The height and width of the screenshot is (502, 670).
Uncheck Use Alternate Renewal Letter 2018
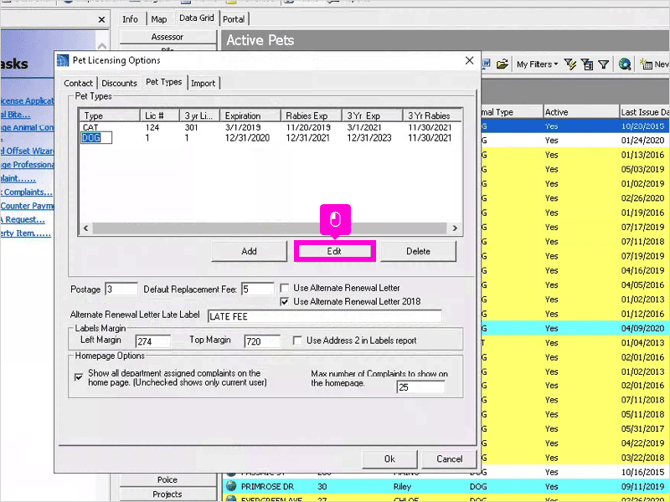(x=284, y=302)
